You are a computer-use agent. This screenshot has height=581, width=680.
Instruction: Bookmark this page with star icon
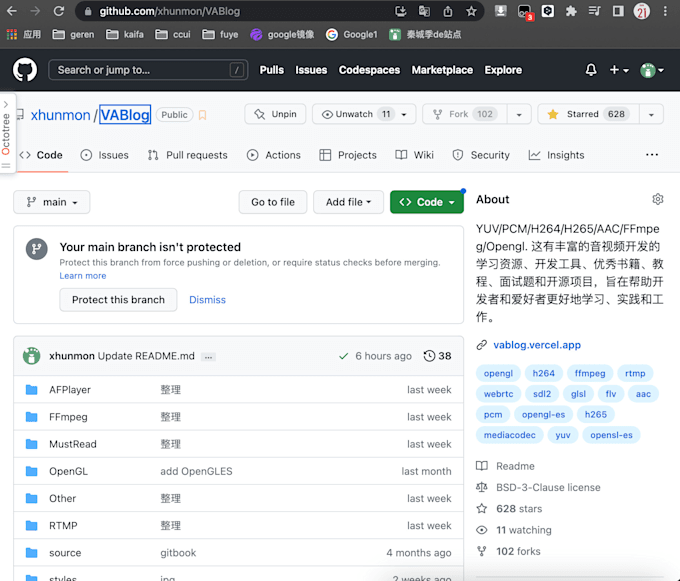[471, 11]
